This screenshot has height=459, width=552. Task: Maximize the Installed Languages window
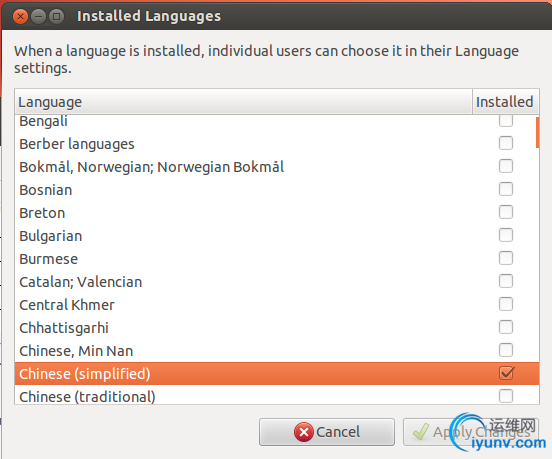pos(56,16)
